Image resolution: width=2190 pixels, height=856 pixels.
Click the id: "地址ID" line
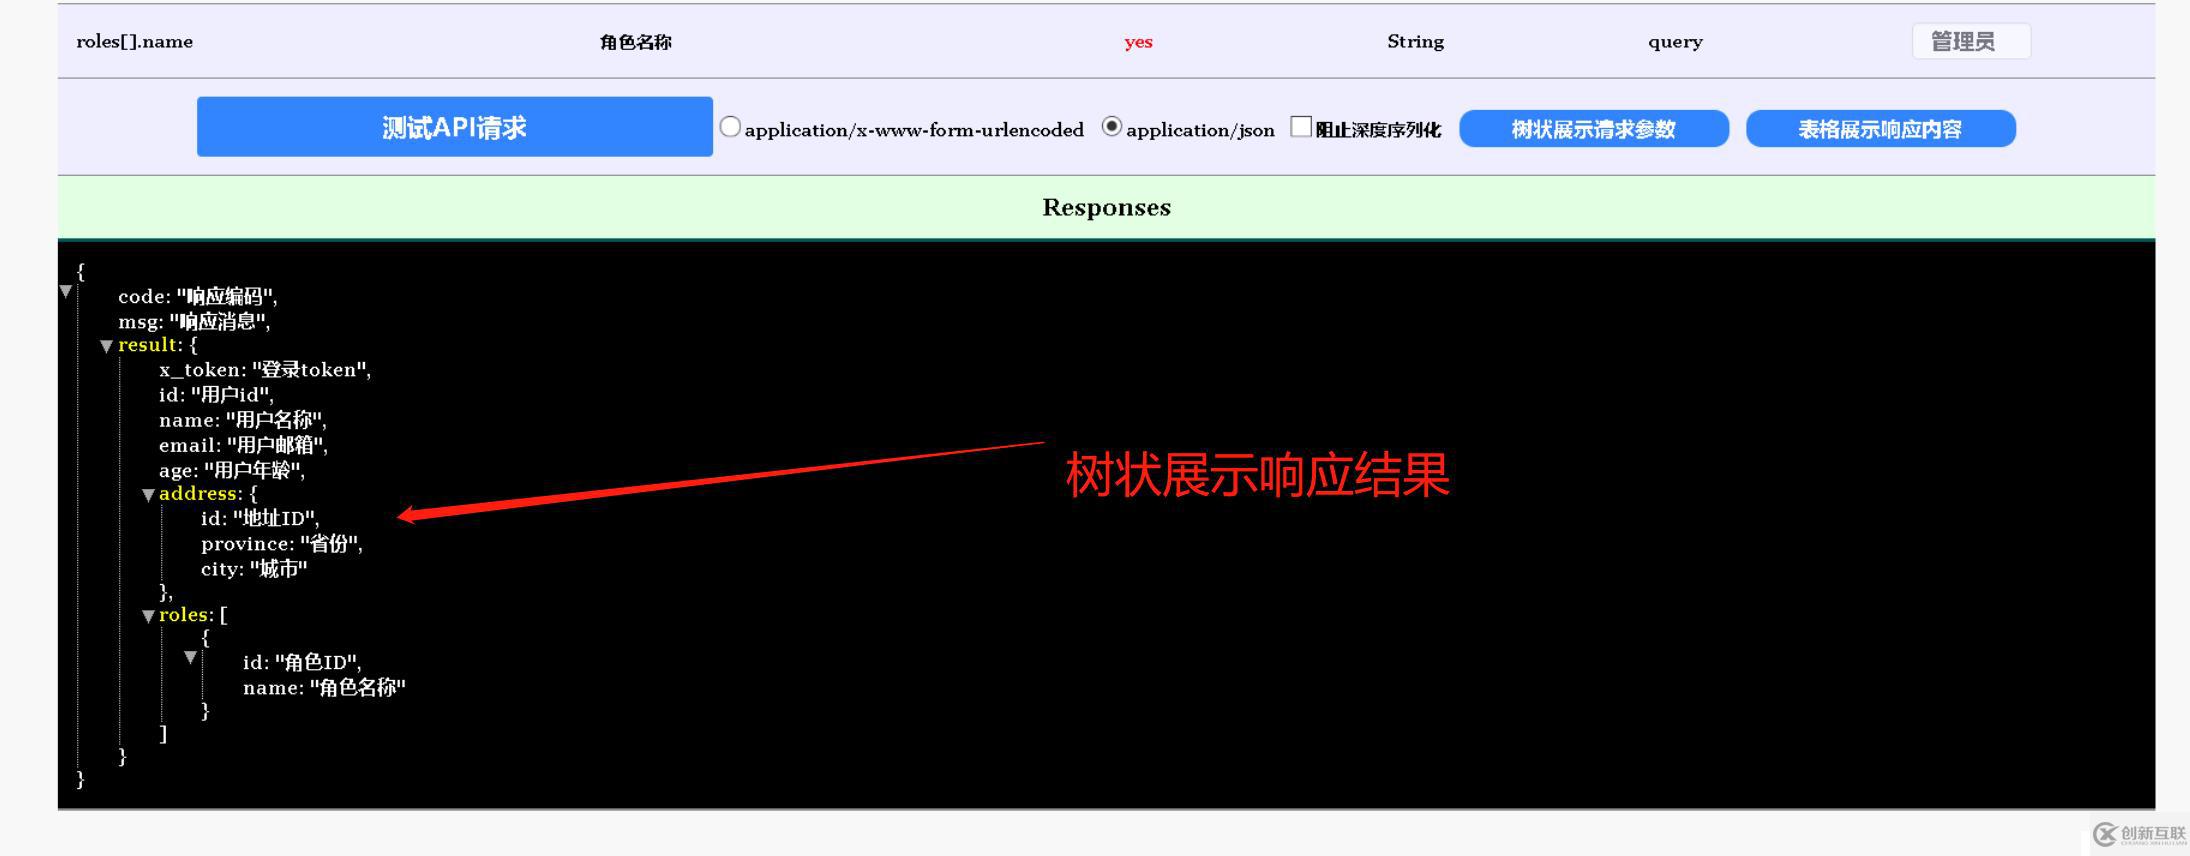point(260,518)
